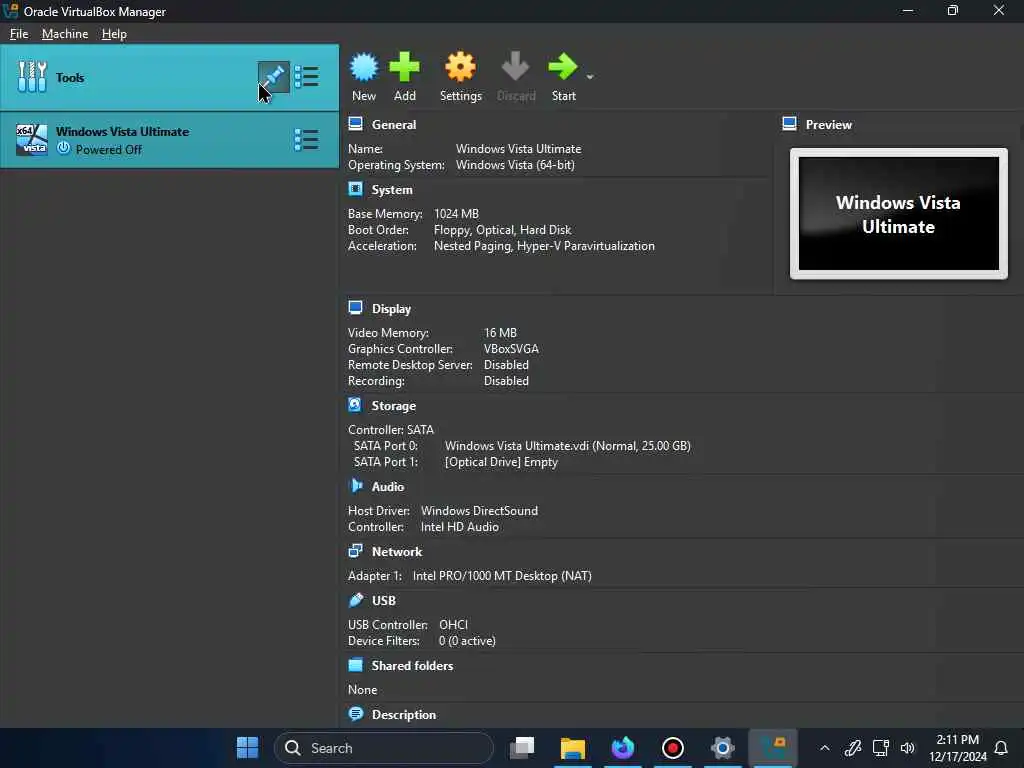This screenshot has width=1024, height=768.
Task: Click Graphics Controller value 'VBoxSVGA'
Action: tap(511, 349)
